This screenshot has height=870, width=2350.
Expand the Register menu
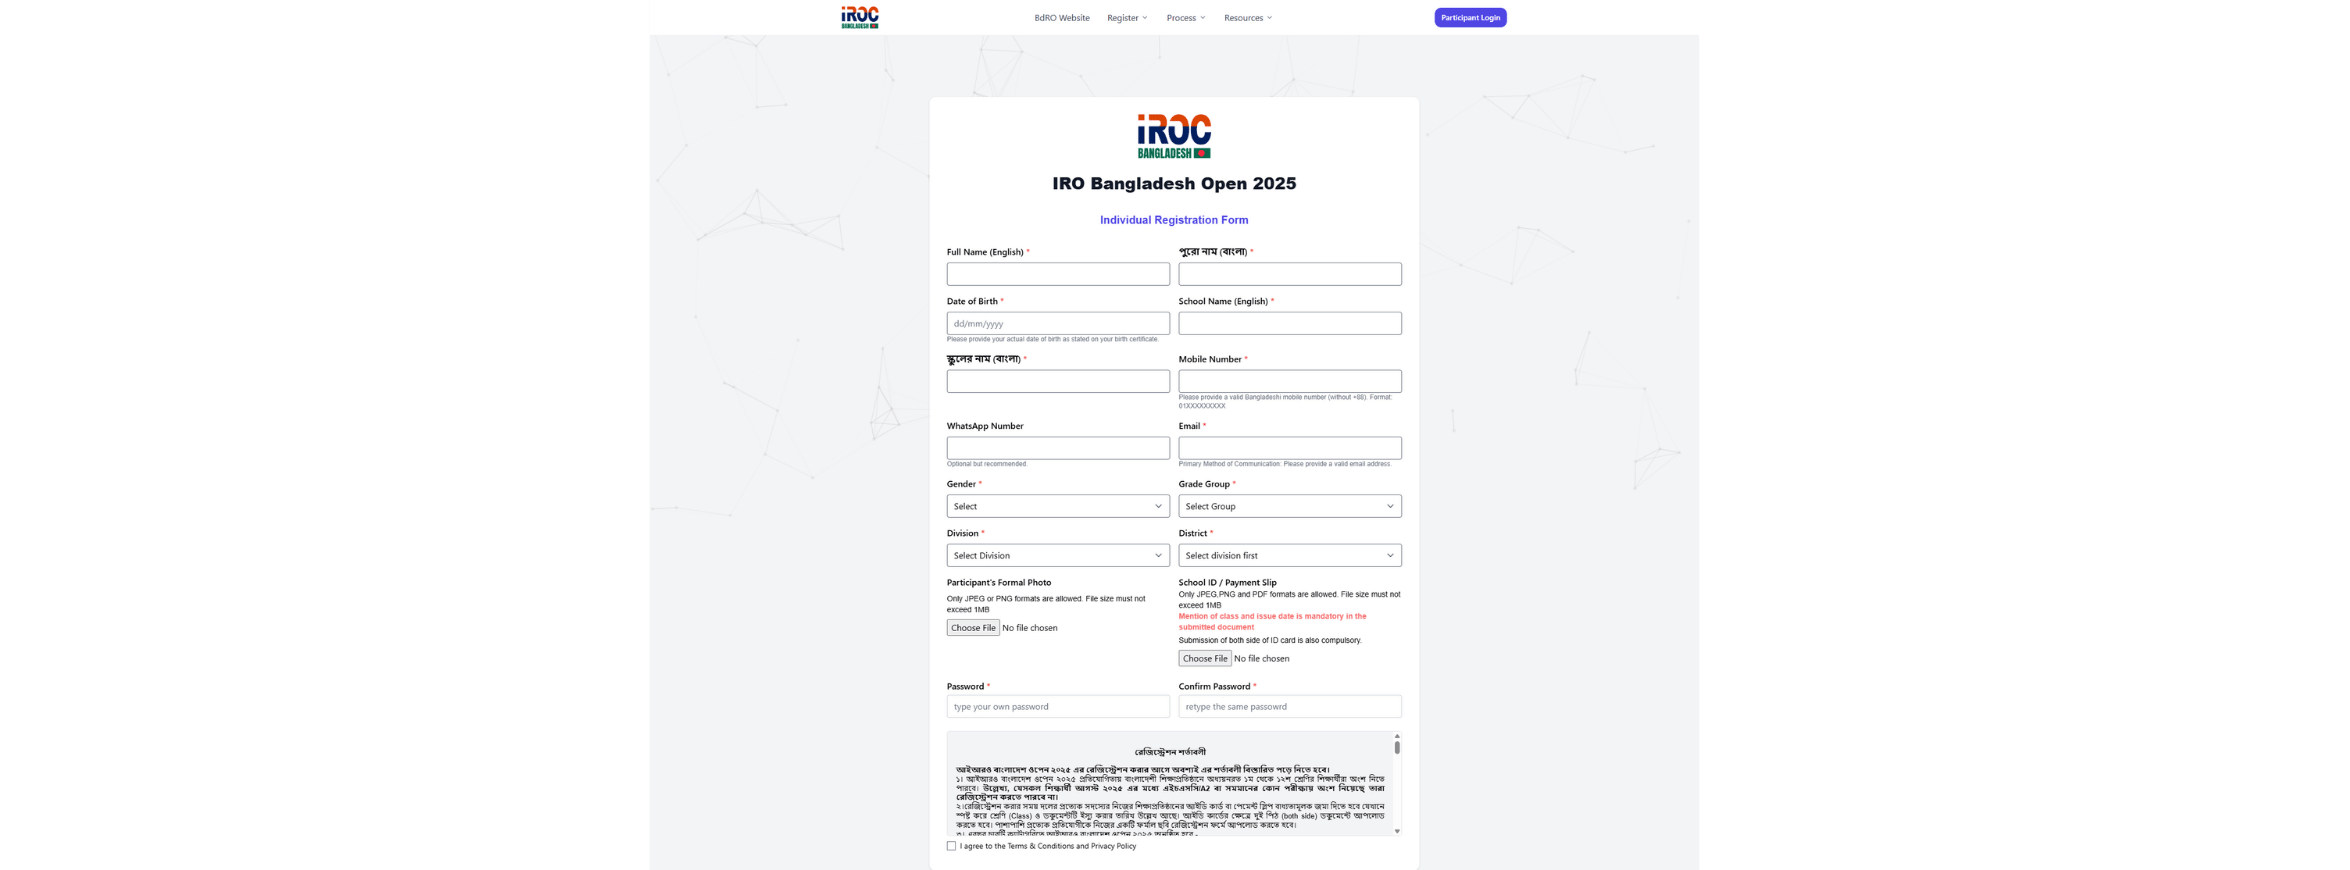[1127, 18]
